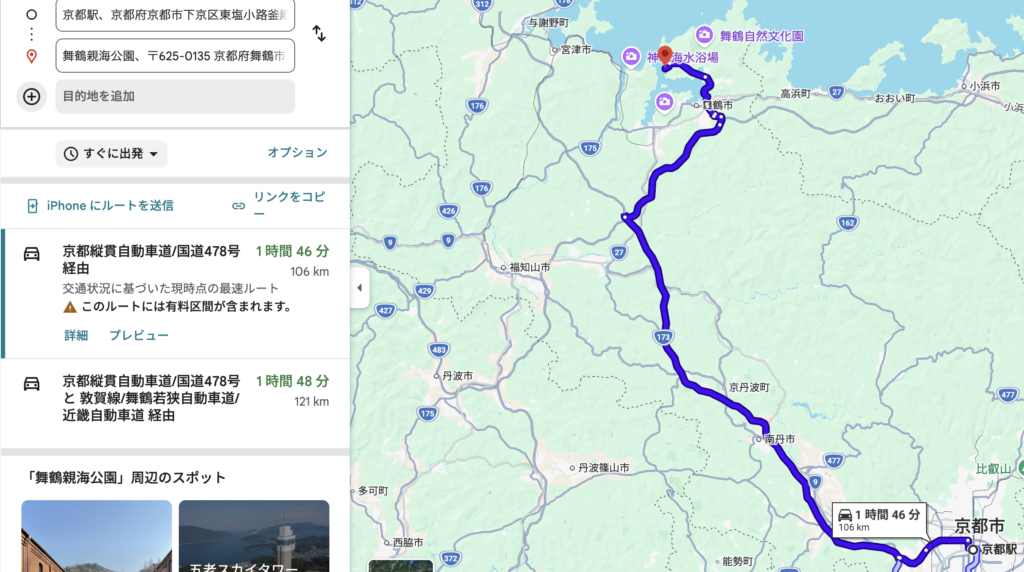Swap origin and destination with reverse arrows
1024x572 pixels.
tap(319, 33)
